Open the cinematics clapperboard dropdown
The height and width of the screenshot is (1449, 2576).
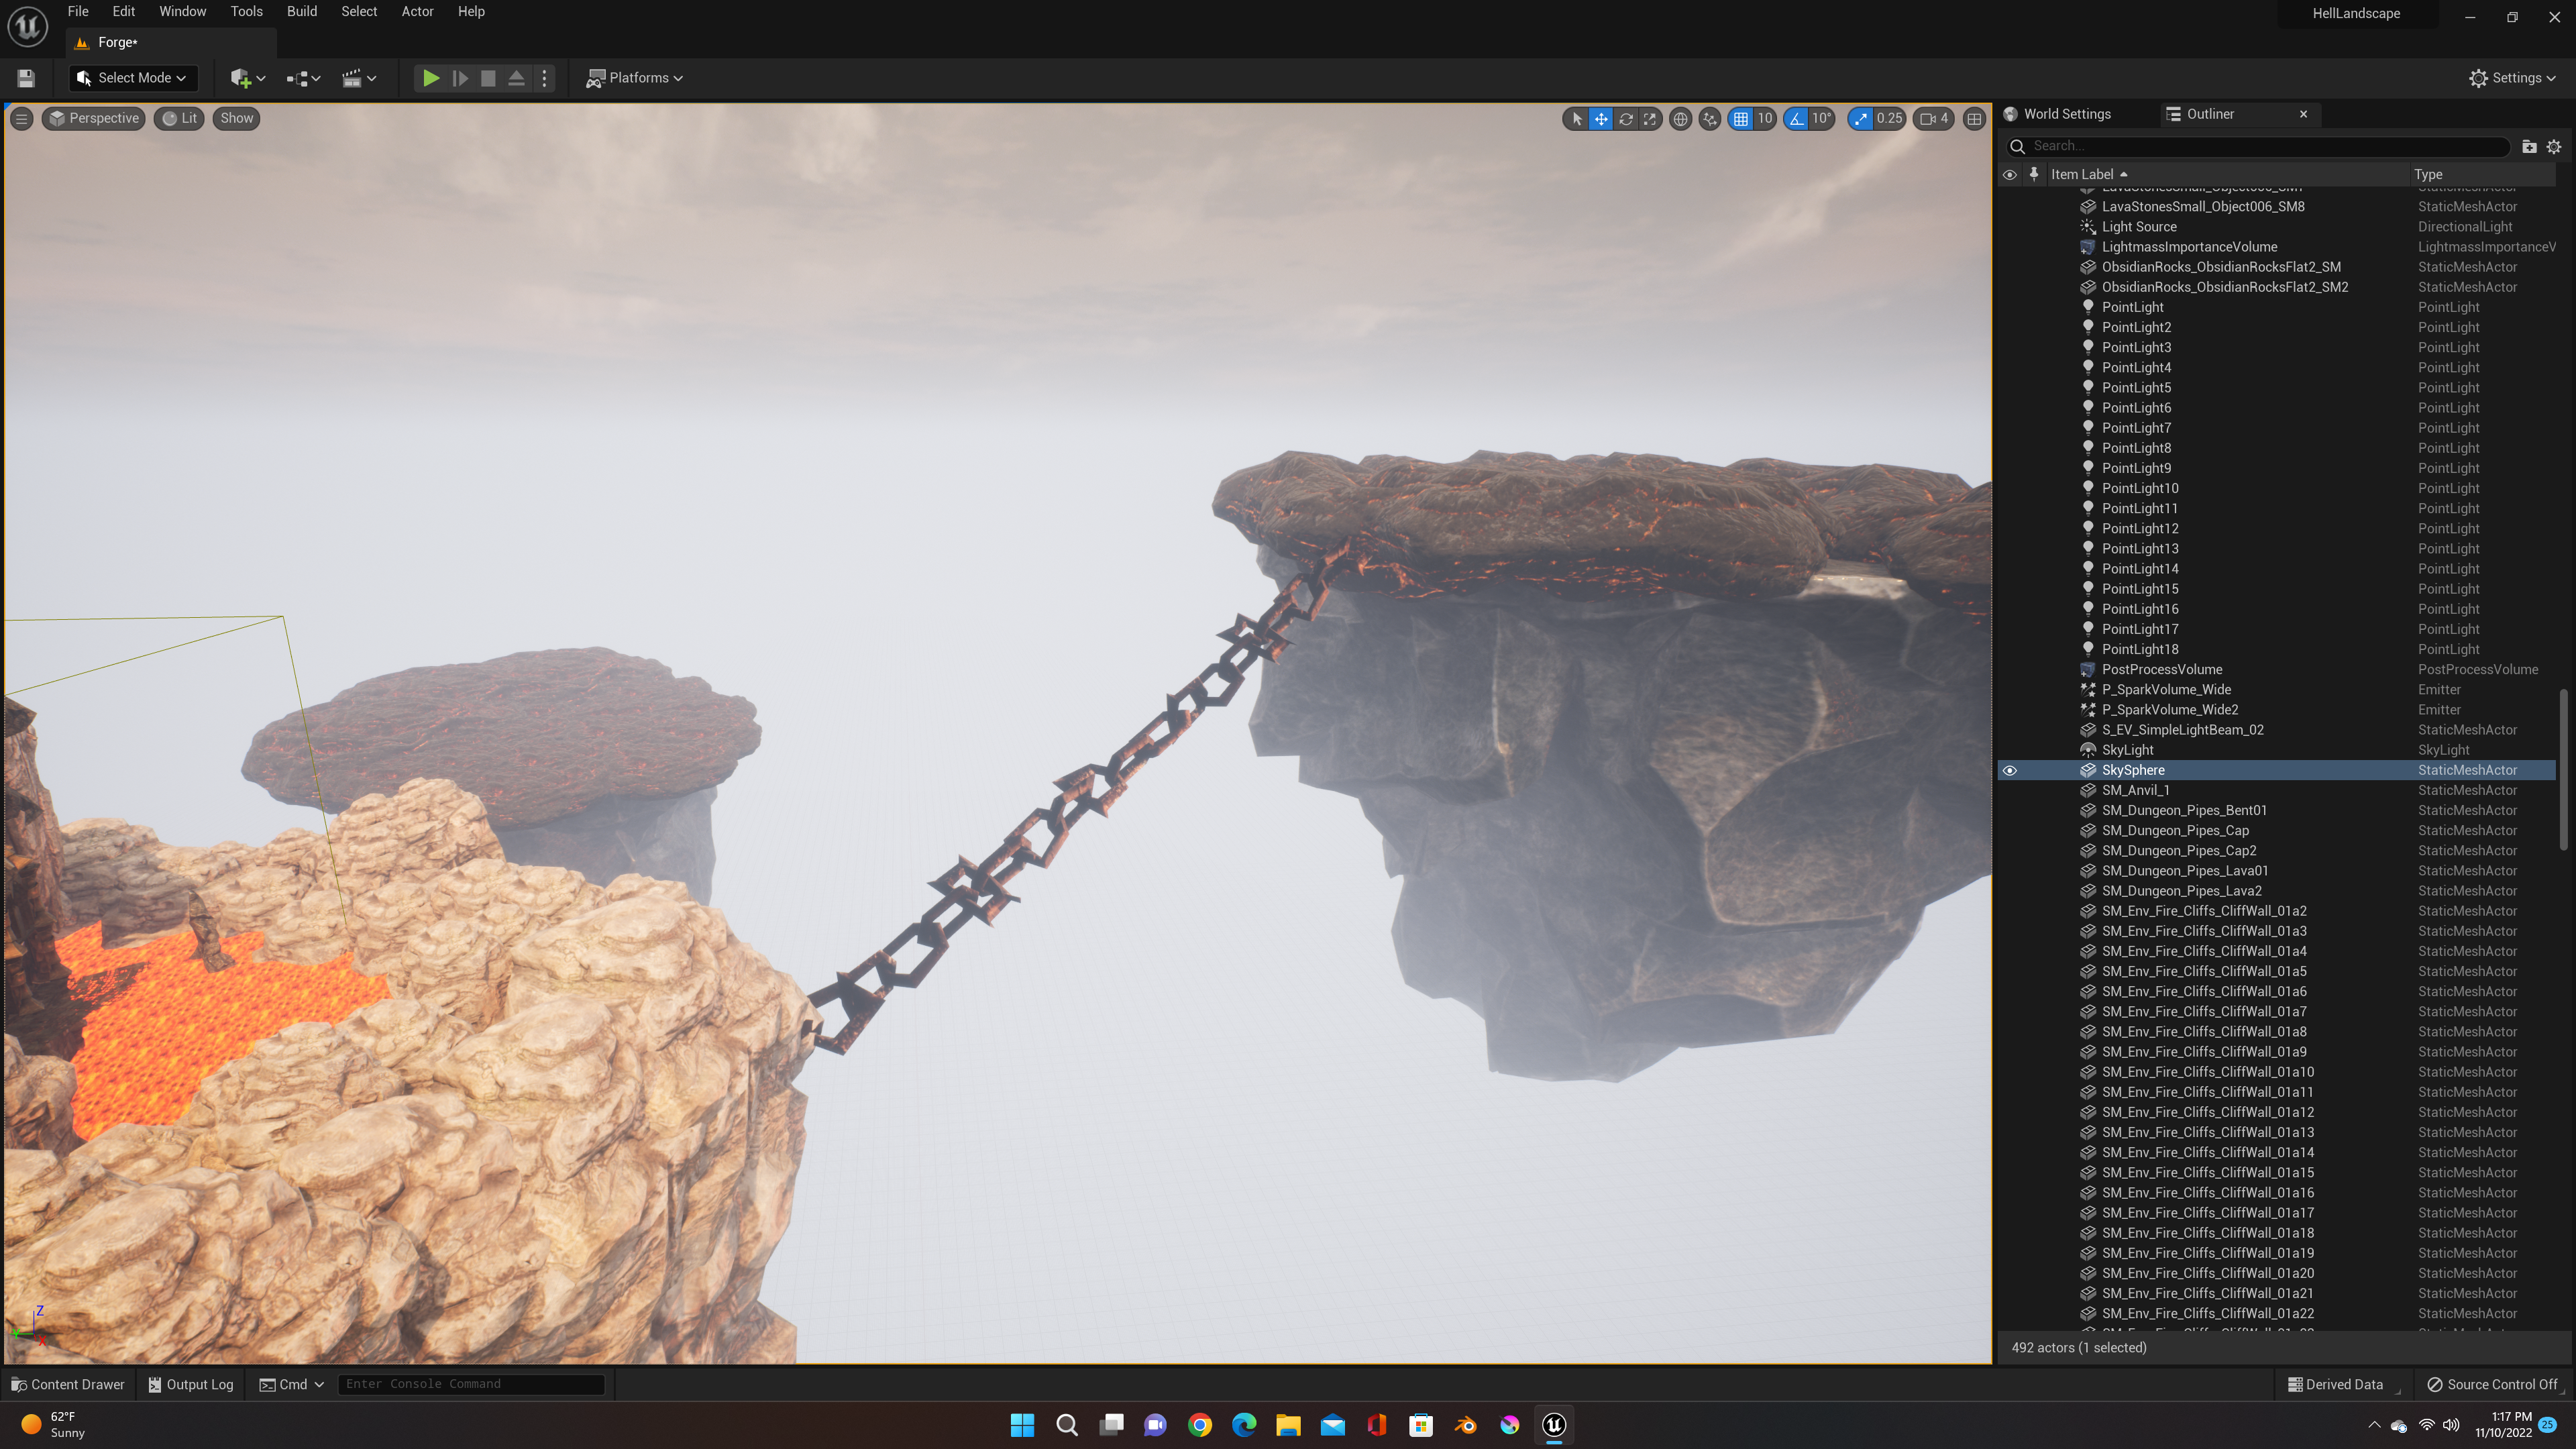359,78
